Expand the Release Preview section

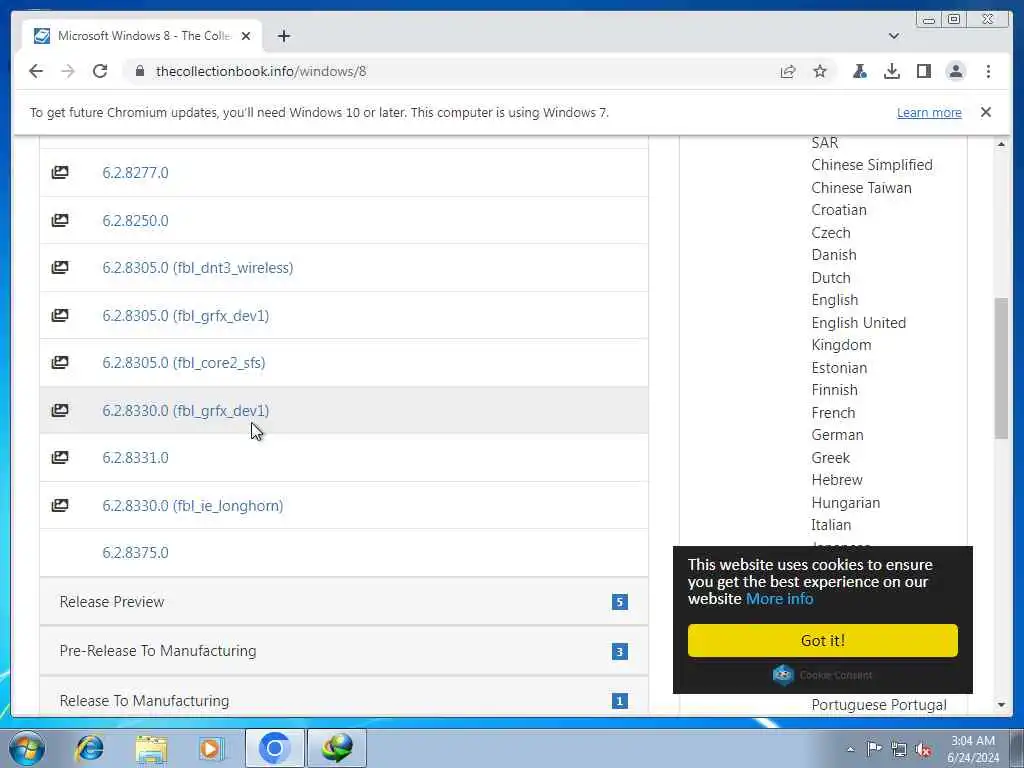(344, 601)
